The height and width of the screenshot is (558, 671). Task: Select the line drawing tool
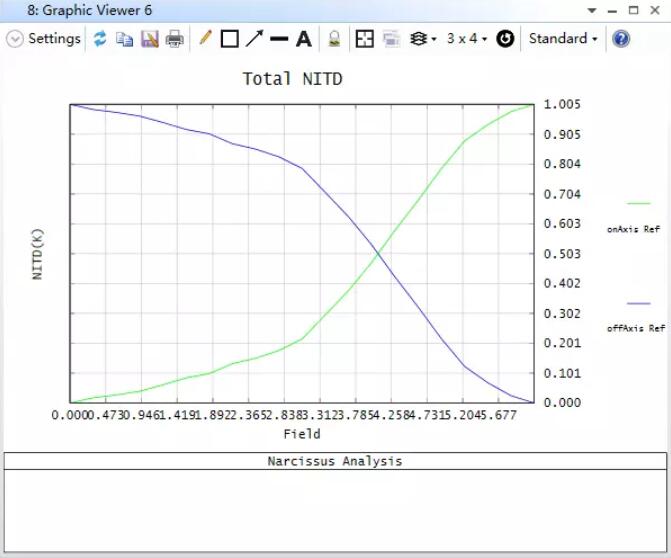click(279, 39)
